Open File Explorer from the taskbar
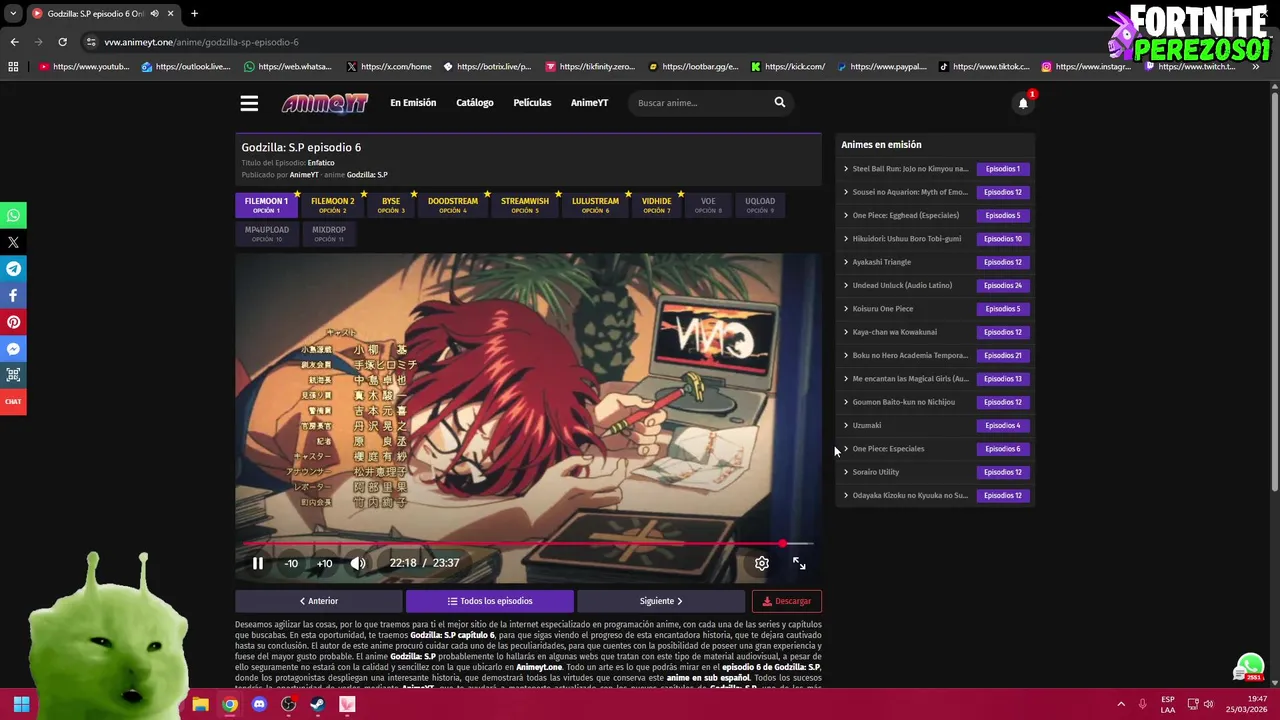1280x720 pixels. tap(200, 704)
